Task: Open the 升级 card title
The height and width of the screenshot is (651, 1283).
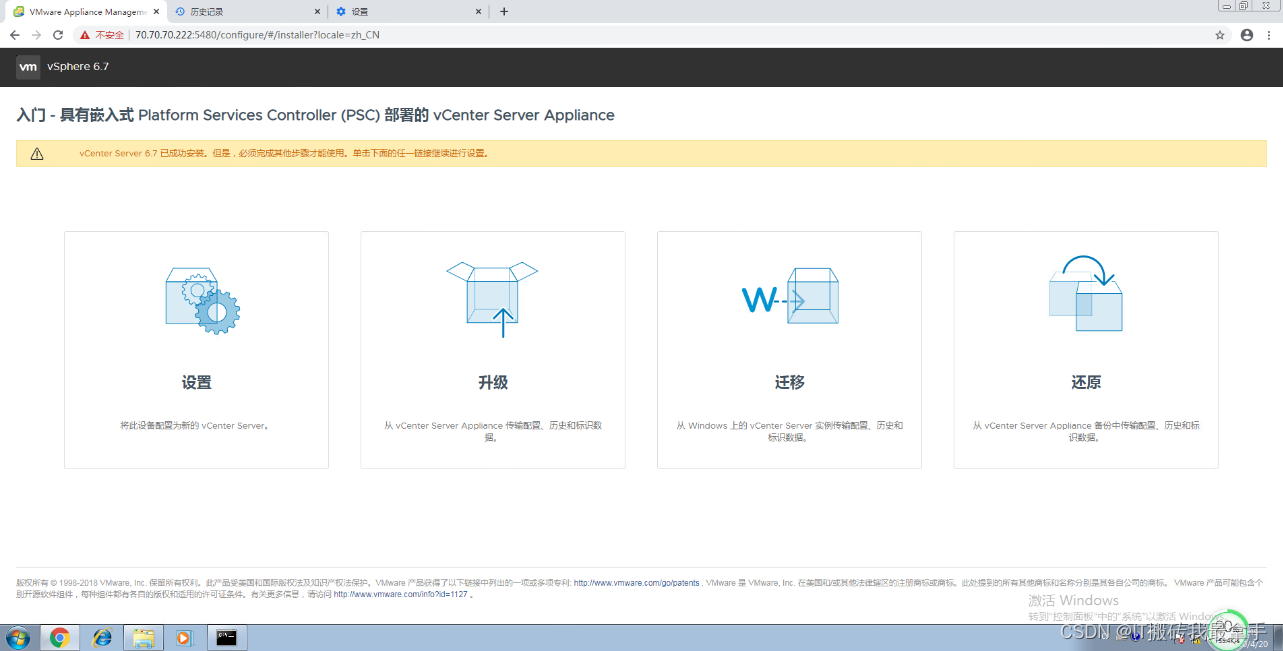Action: point(493,383)
